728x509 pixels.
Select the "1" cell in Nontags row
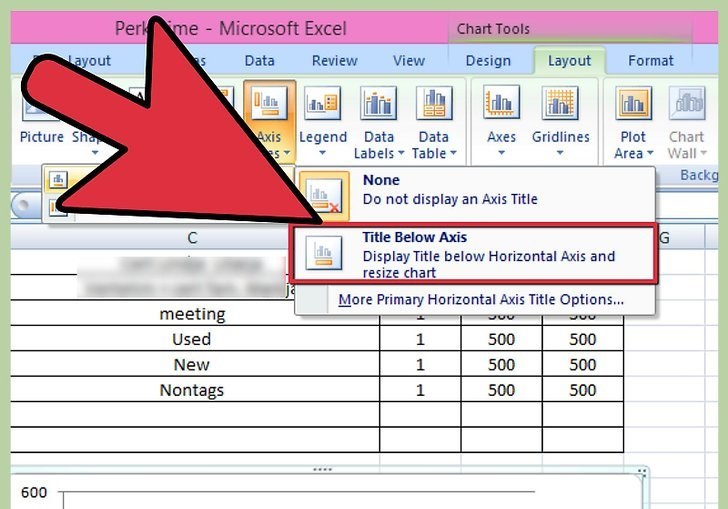pos(420,390)
